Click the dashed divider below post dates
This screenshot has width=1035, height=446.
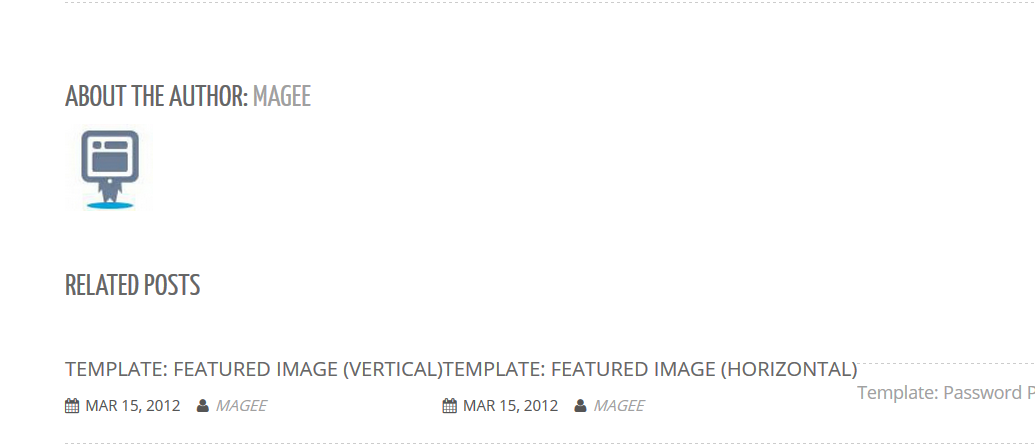click(x=550, y=443)
